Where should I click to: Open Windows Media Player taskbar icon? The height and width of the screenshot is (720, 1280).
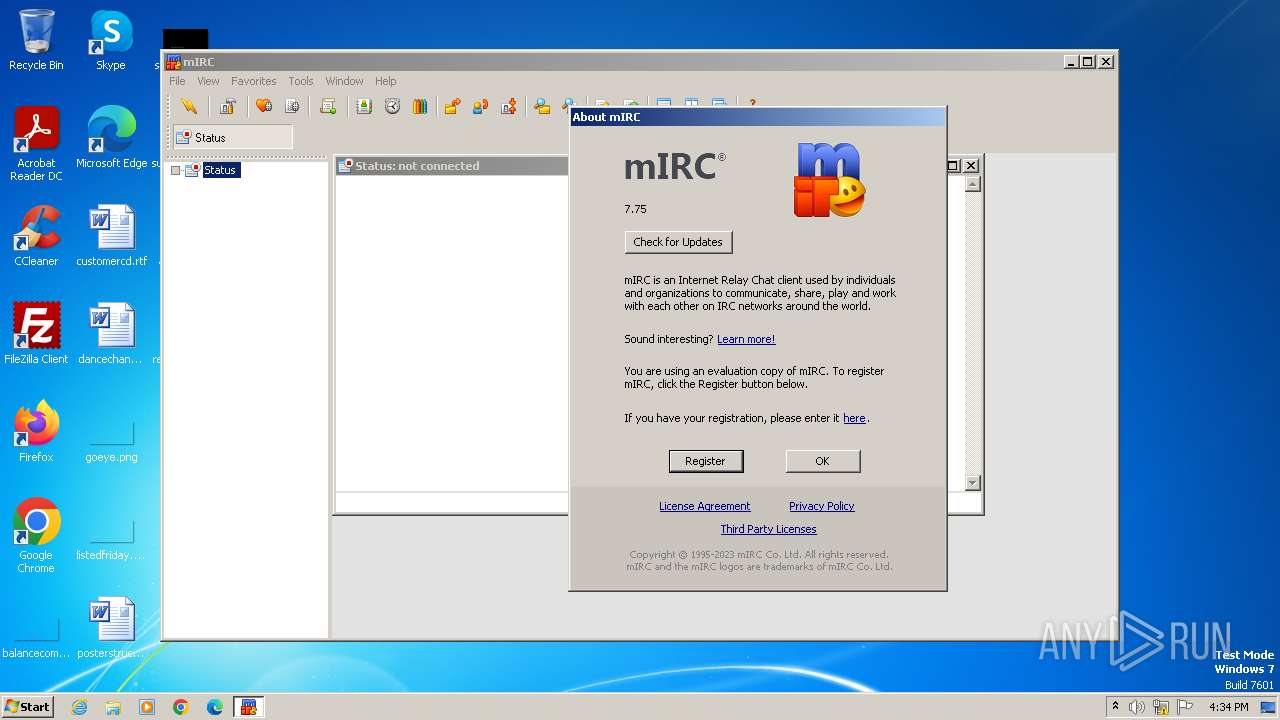147,707
